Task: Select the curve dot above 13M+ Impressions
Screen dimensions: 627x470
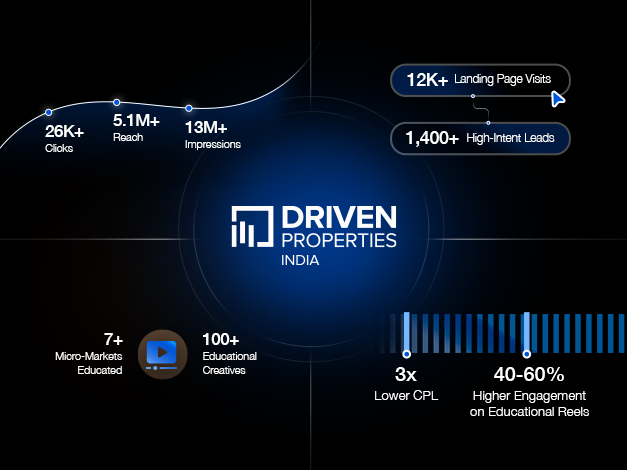Action: tap(188, 108)
